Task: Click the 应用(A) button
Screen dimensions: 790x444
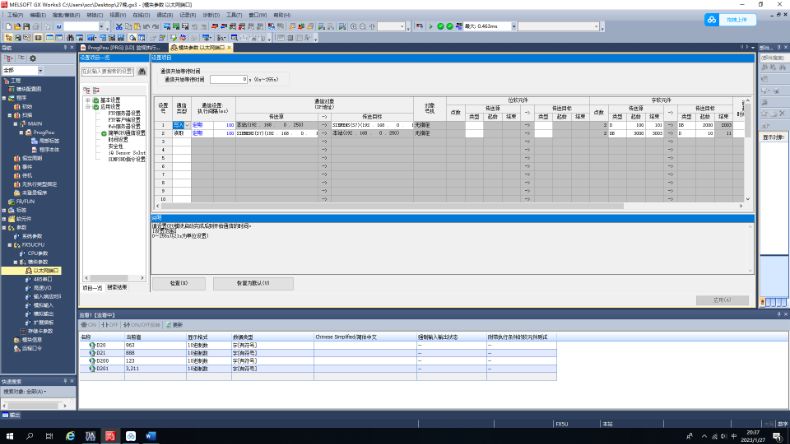Action: coord(722,300)
